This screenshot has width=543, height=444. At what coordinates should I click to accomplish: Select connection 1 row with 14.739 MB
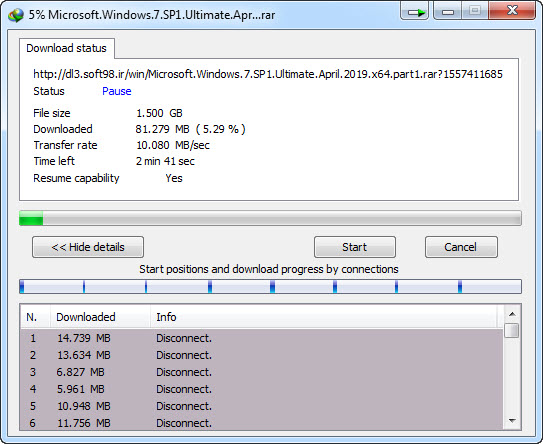coord(261,338)
